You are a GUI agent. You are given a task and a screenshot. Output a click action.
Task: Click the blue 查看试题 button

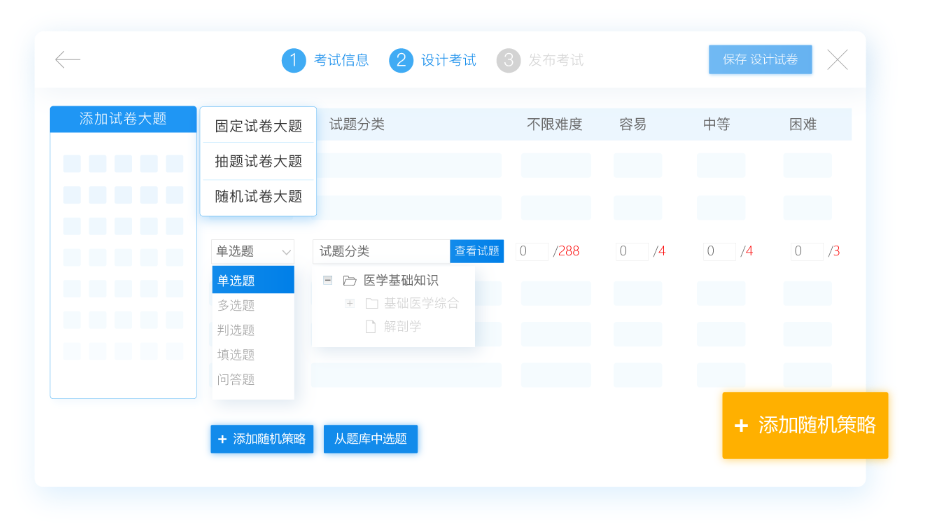477,251
